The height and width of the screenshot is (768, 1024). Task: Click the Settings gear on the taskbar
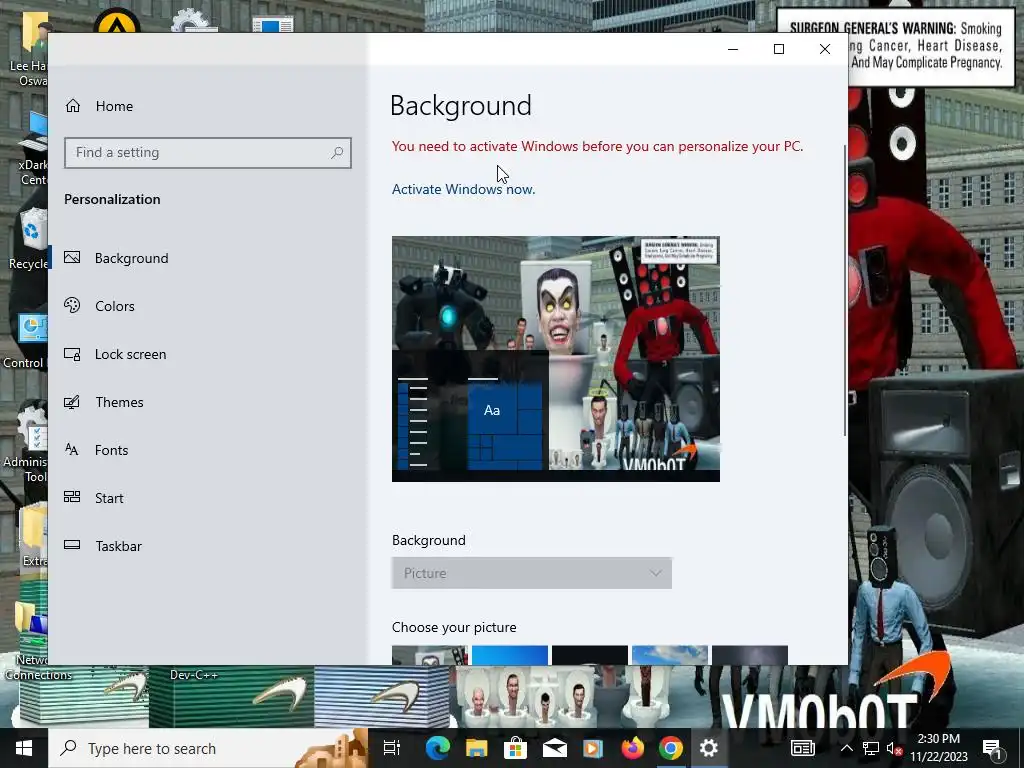[x=709, y=748]
